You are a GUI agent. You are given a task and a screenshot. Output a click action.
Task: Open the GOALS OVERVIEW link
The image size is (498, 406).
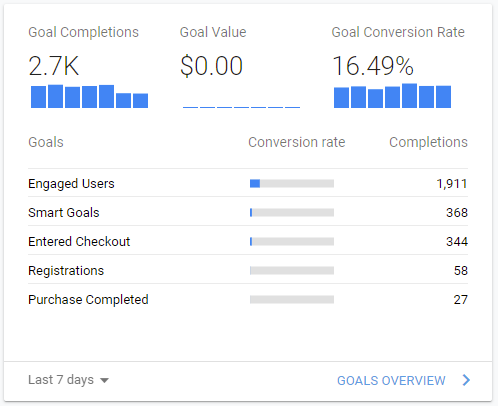pos(391,380)
